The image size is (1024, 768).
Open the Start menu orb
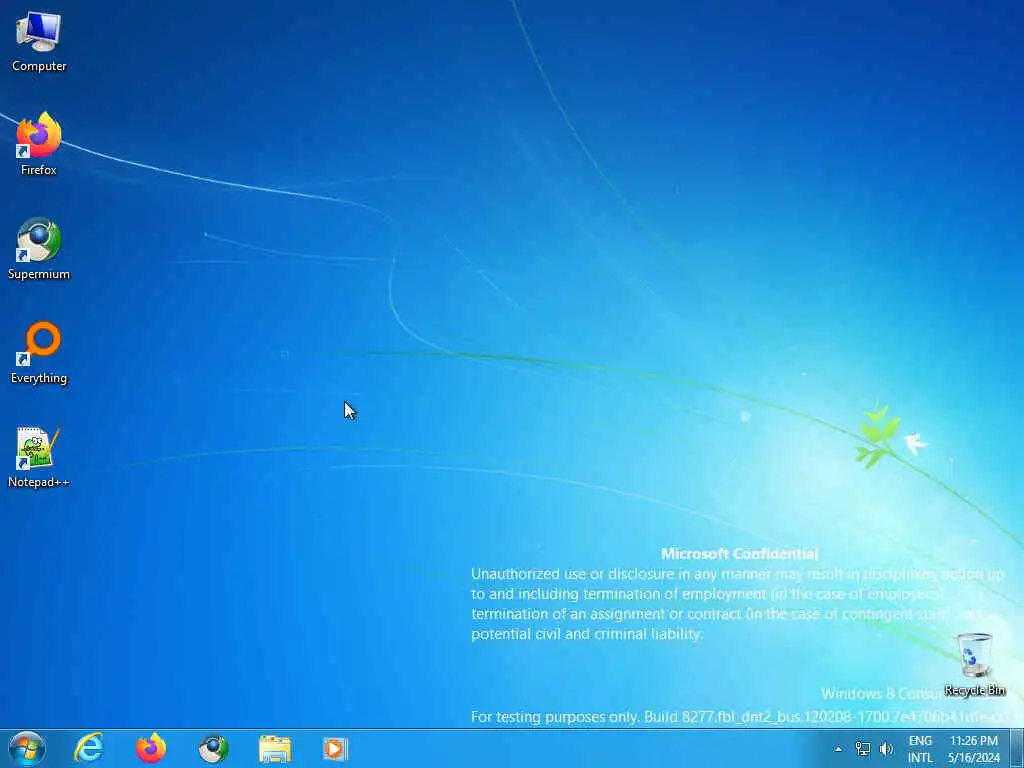27,748
